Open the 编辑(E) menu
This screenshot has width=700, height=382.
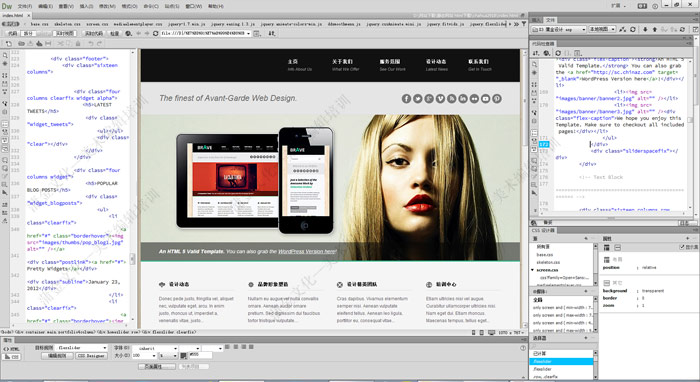pyautogui.click(x=46, y=6)
